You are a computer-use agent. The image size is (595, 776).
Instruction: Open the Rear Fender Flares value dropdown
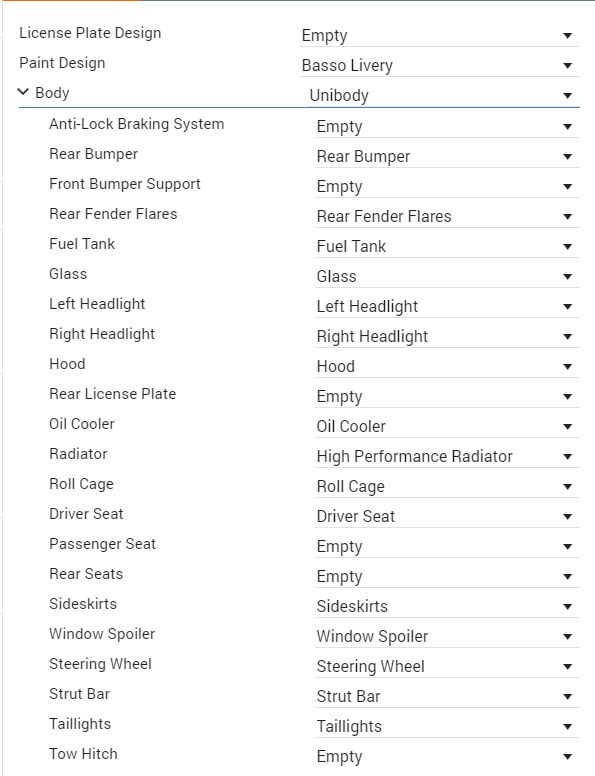coord(447,216)
